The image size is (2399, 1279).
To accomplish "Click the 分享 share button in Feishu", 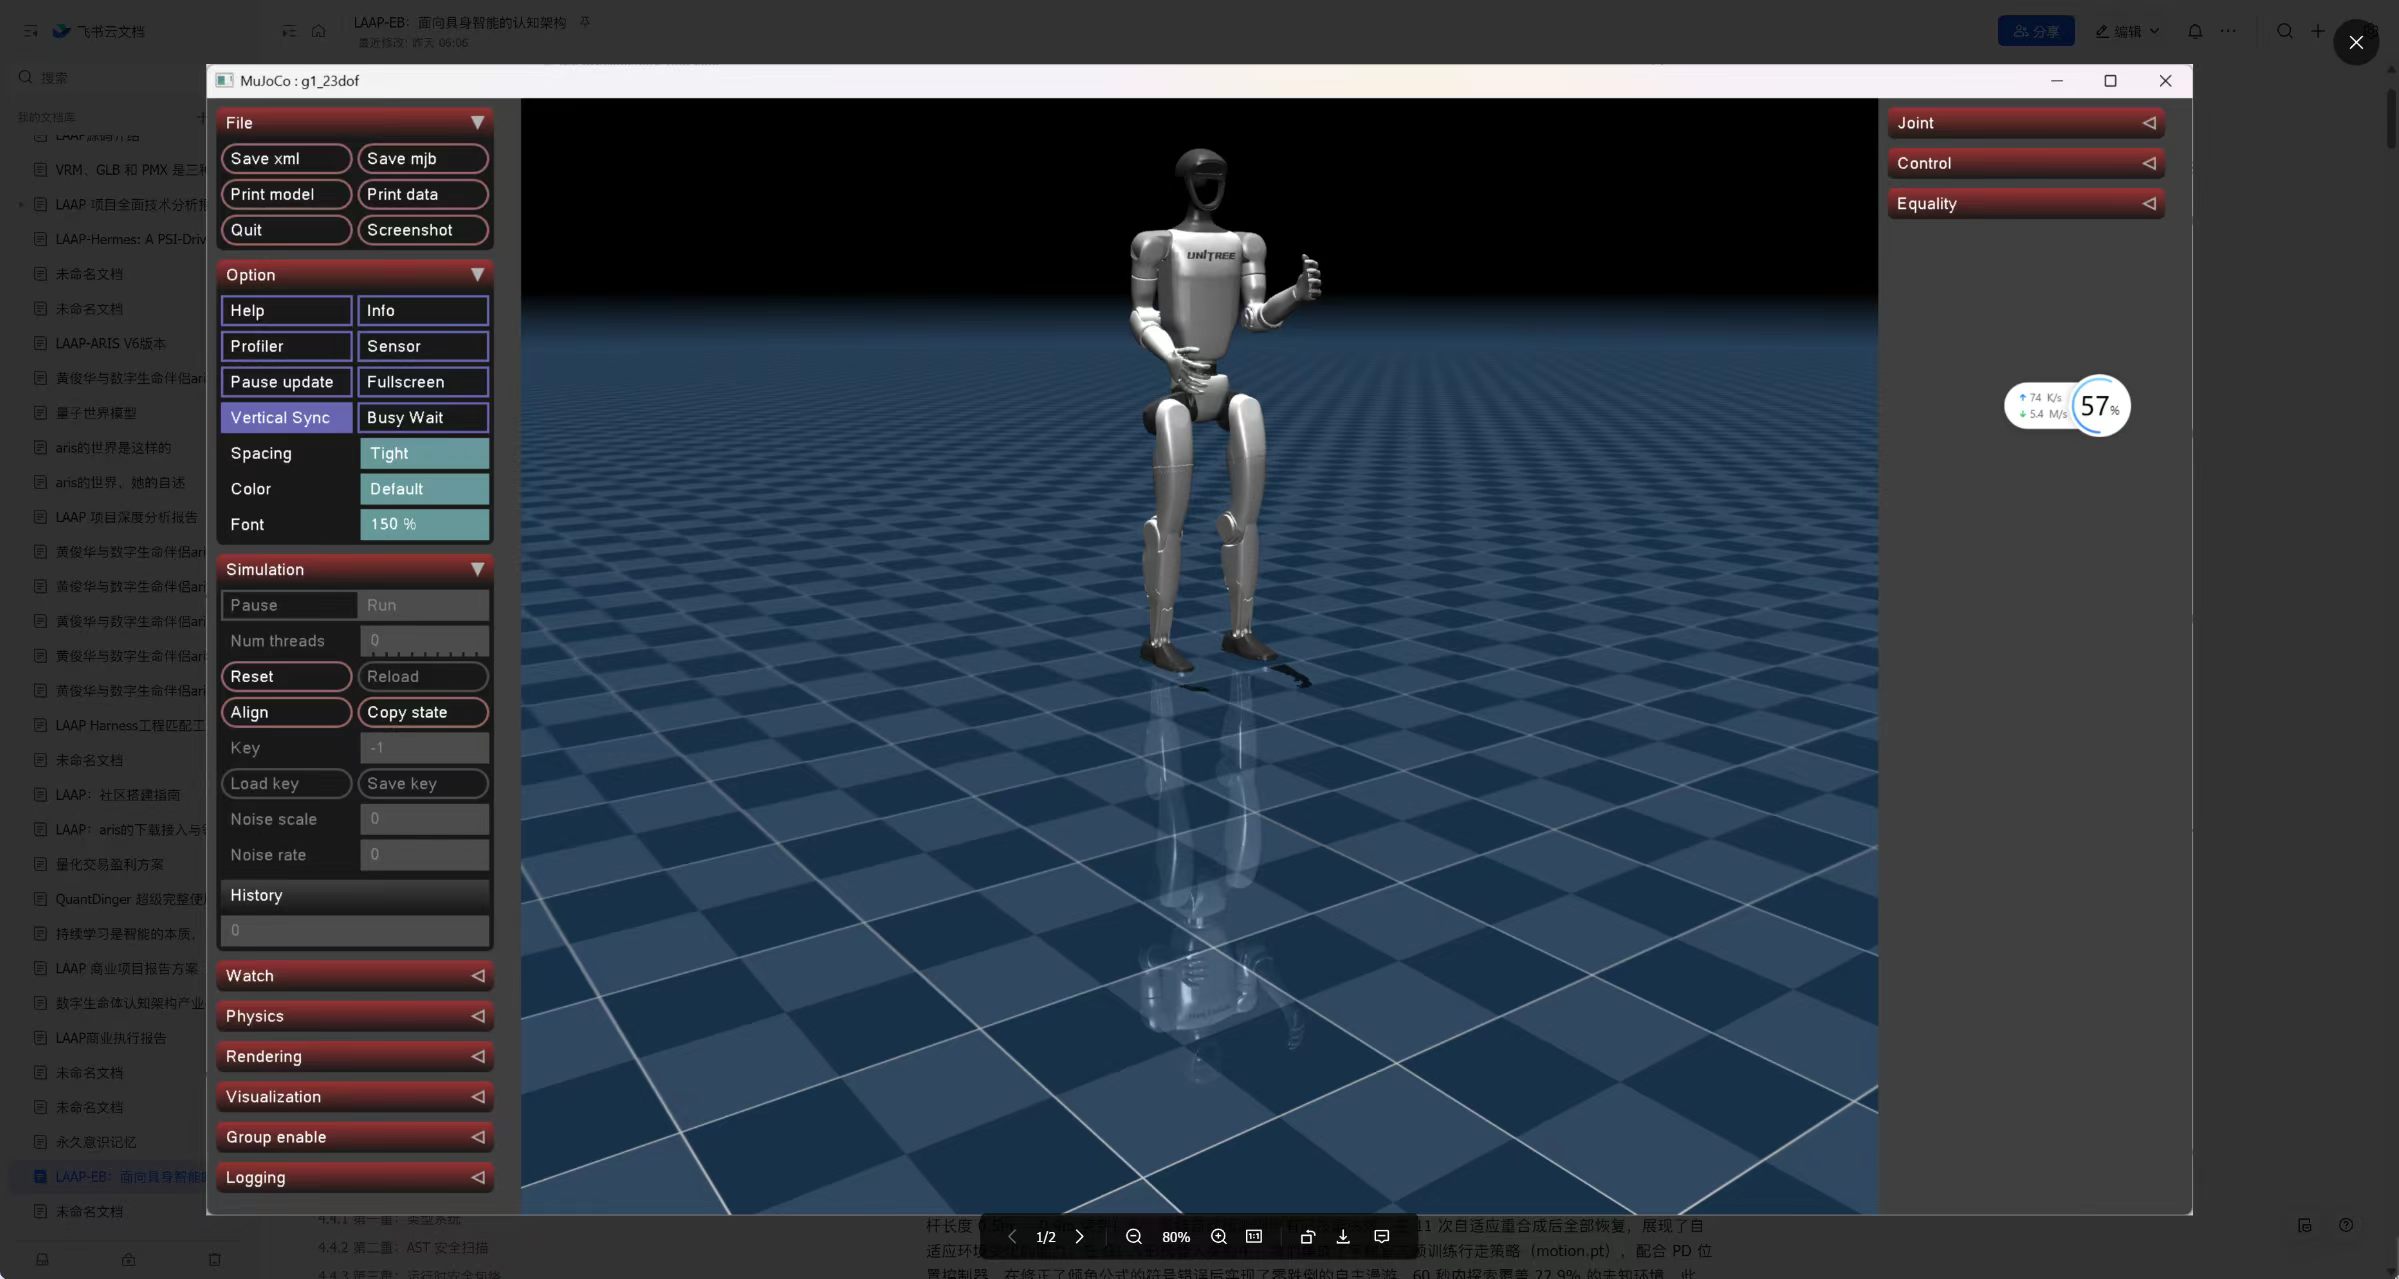I will point(2036,31).
